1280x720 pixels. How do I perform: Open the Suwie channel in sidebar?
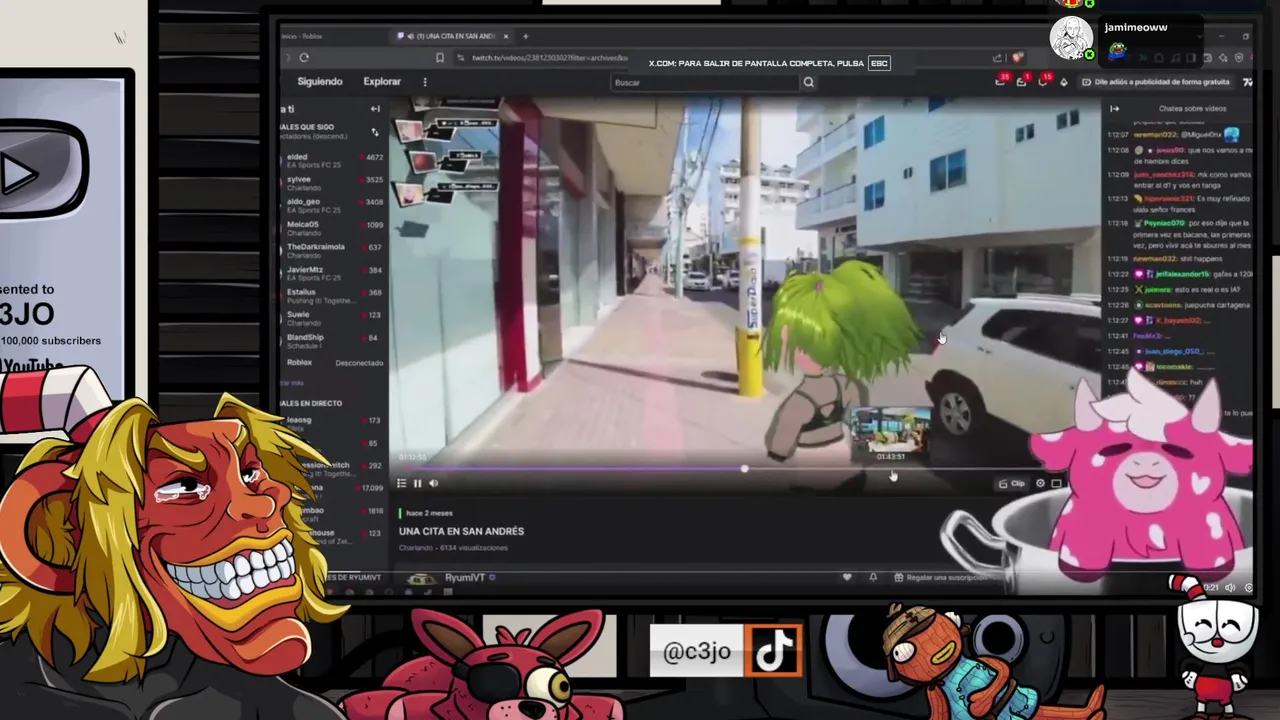(334, 317)
